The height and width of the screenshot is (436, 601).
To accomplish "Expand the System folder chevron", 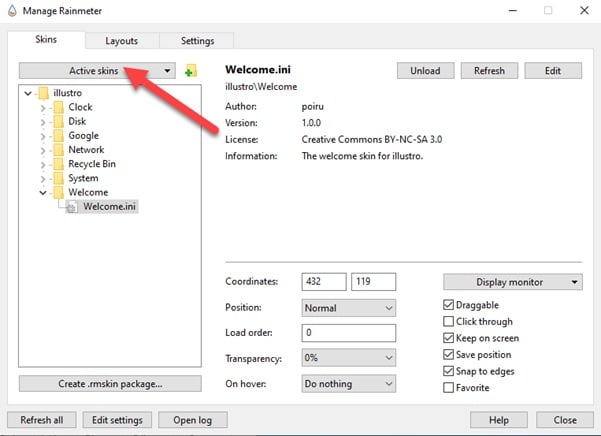I will [x=43, y=179].
